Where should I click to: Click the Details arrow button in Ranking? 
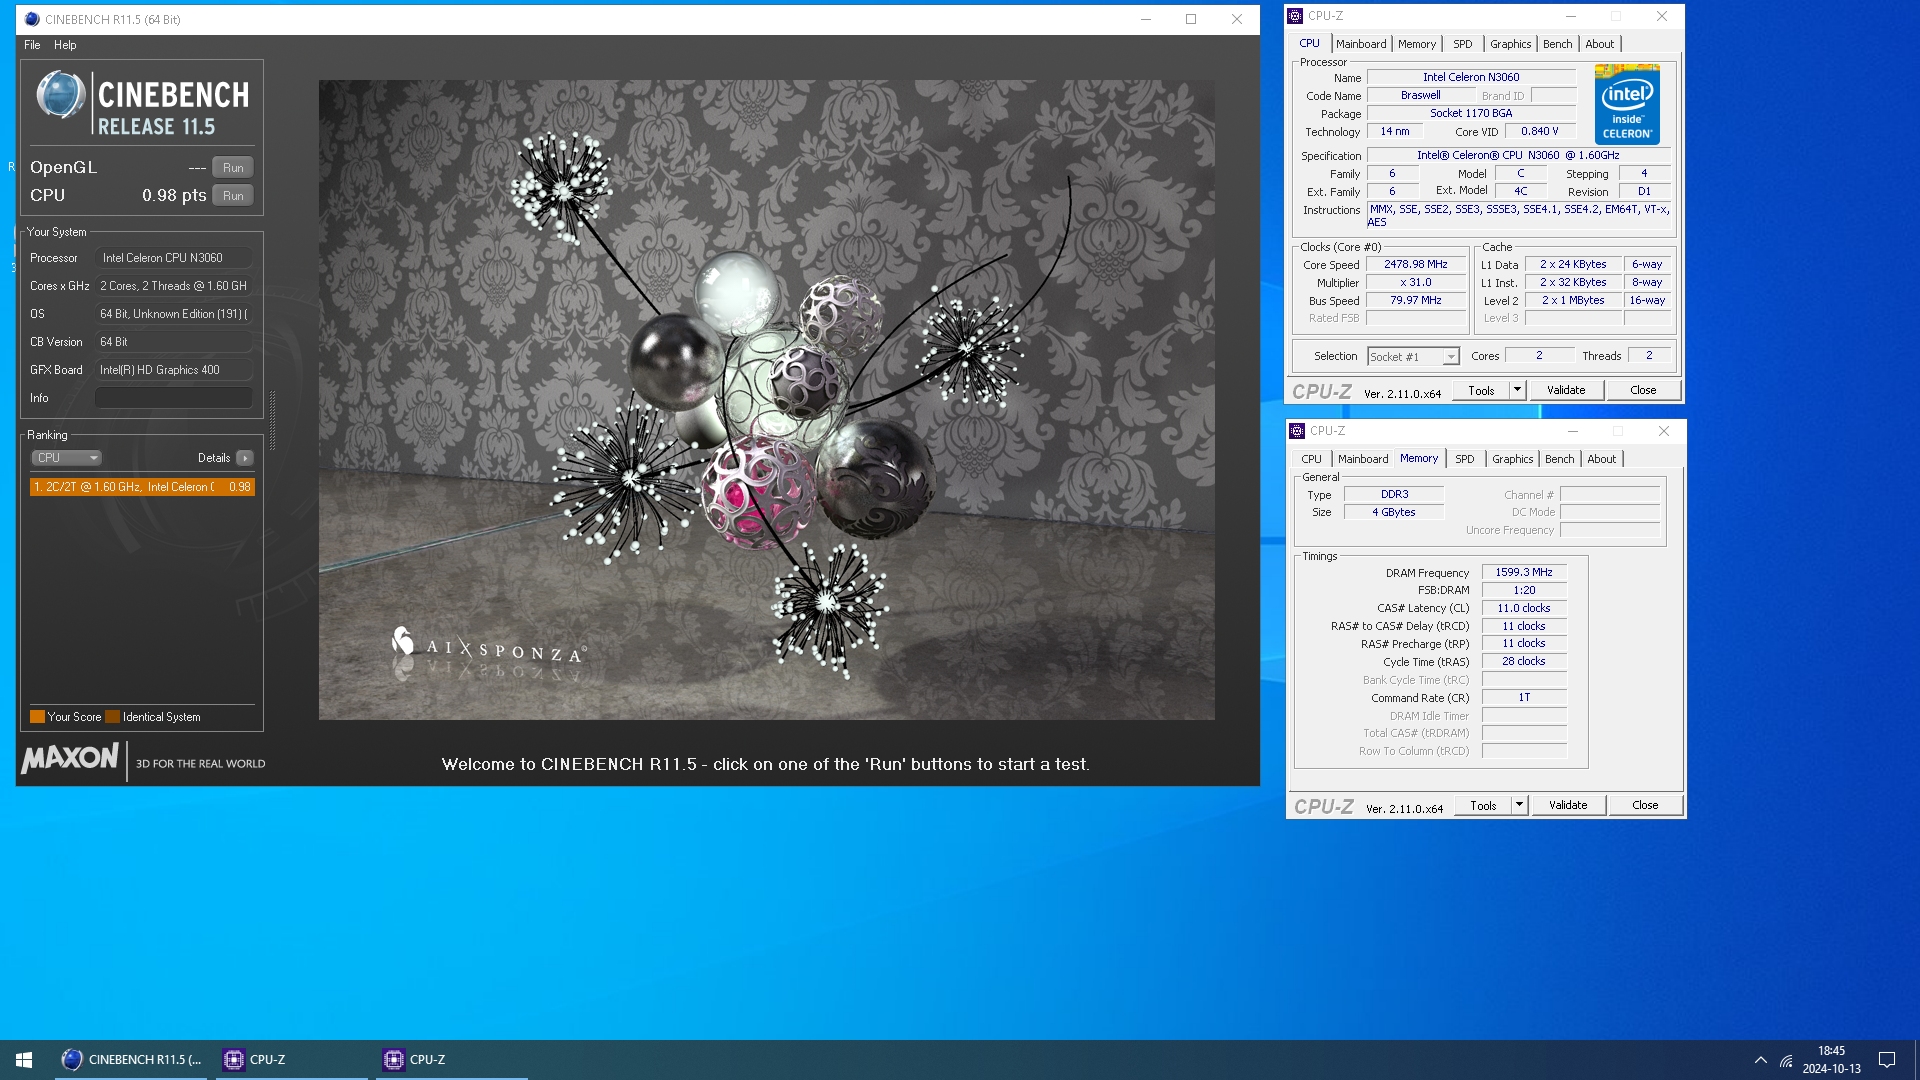point(245,458)
